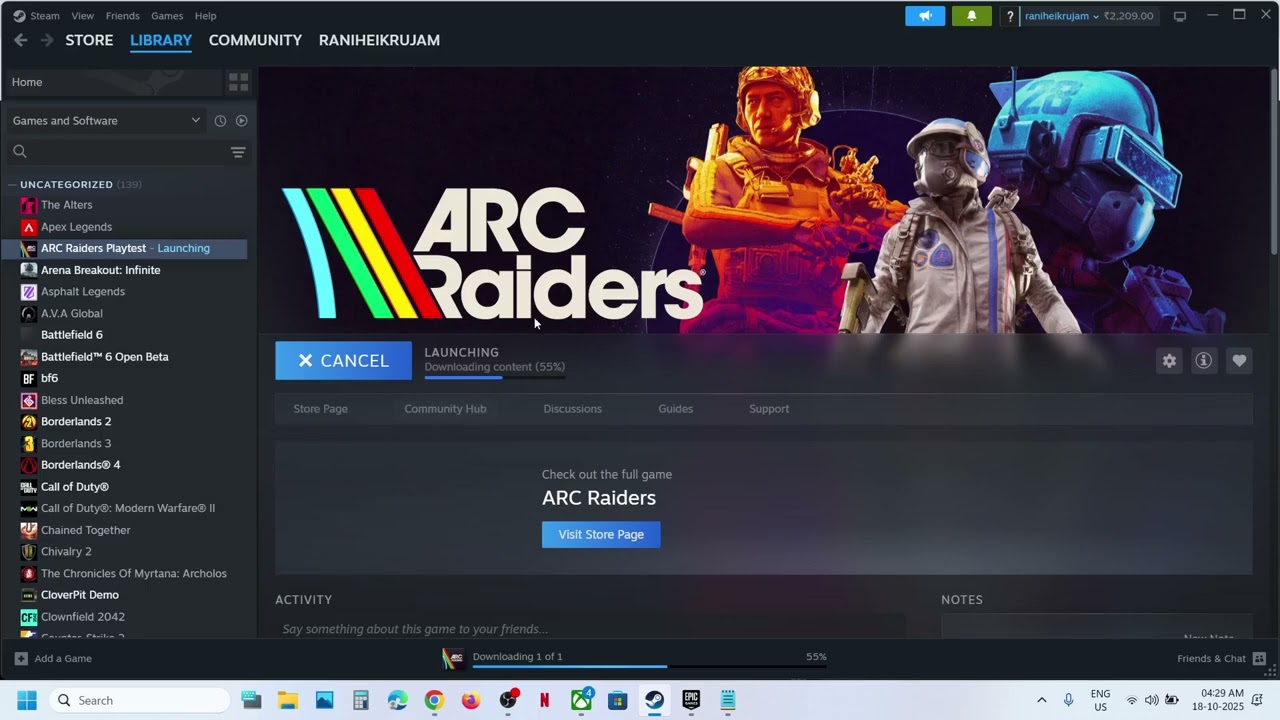Switch to Big Picture mode monitor icon
The width and height of the screenshot is (1280, 720).
[x=1180, y=16]
